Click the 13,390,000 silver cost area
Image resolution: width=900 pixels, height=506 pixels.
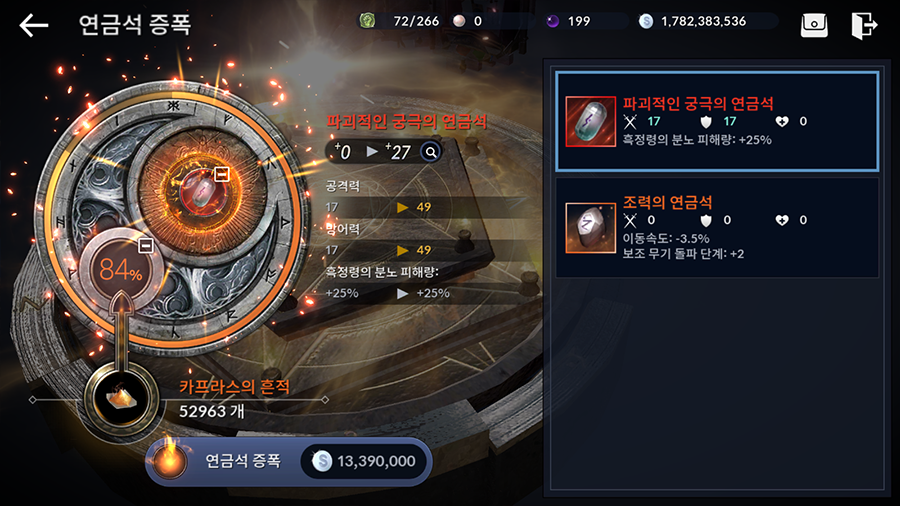point(364,461)
